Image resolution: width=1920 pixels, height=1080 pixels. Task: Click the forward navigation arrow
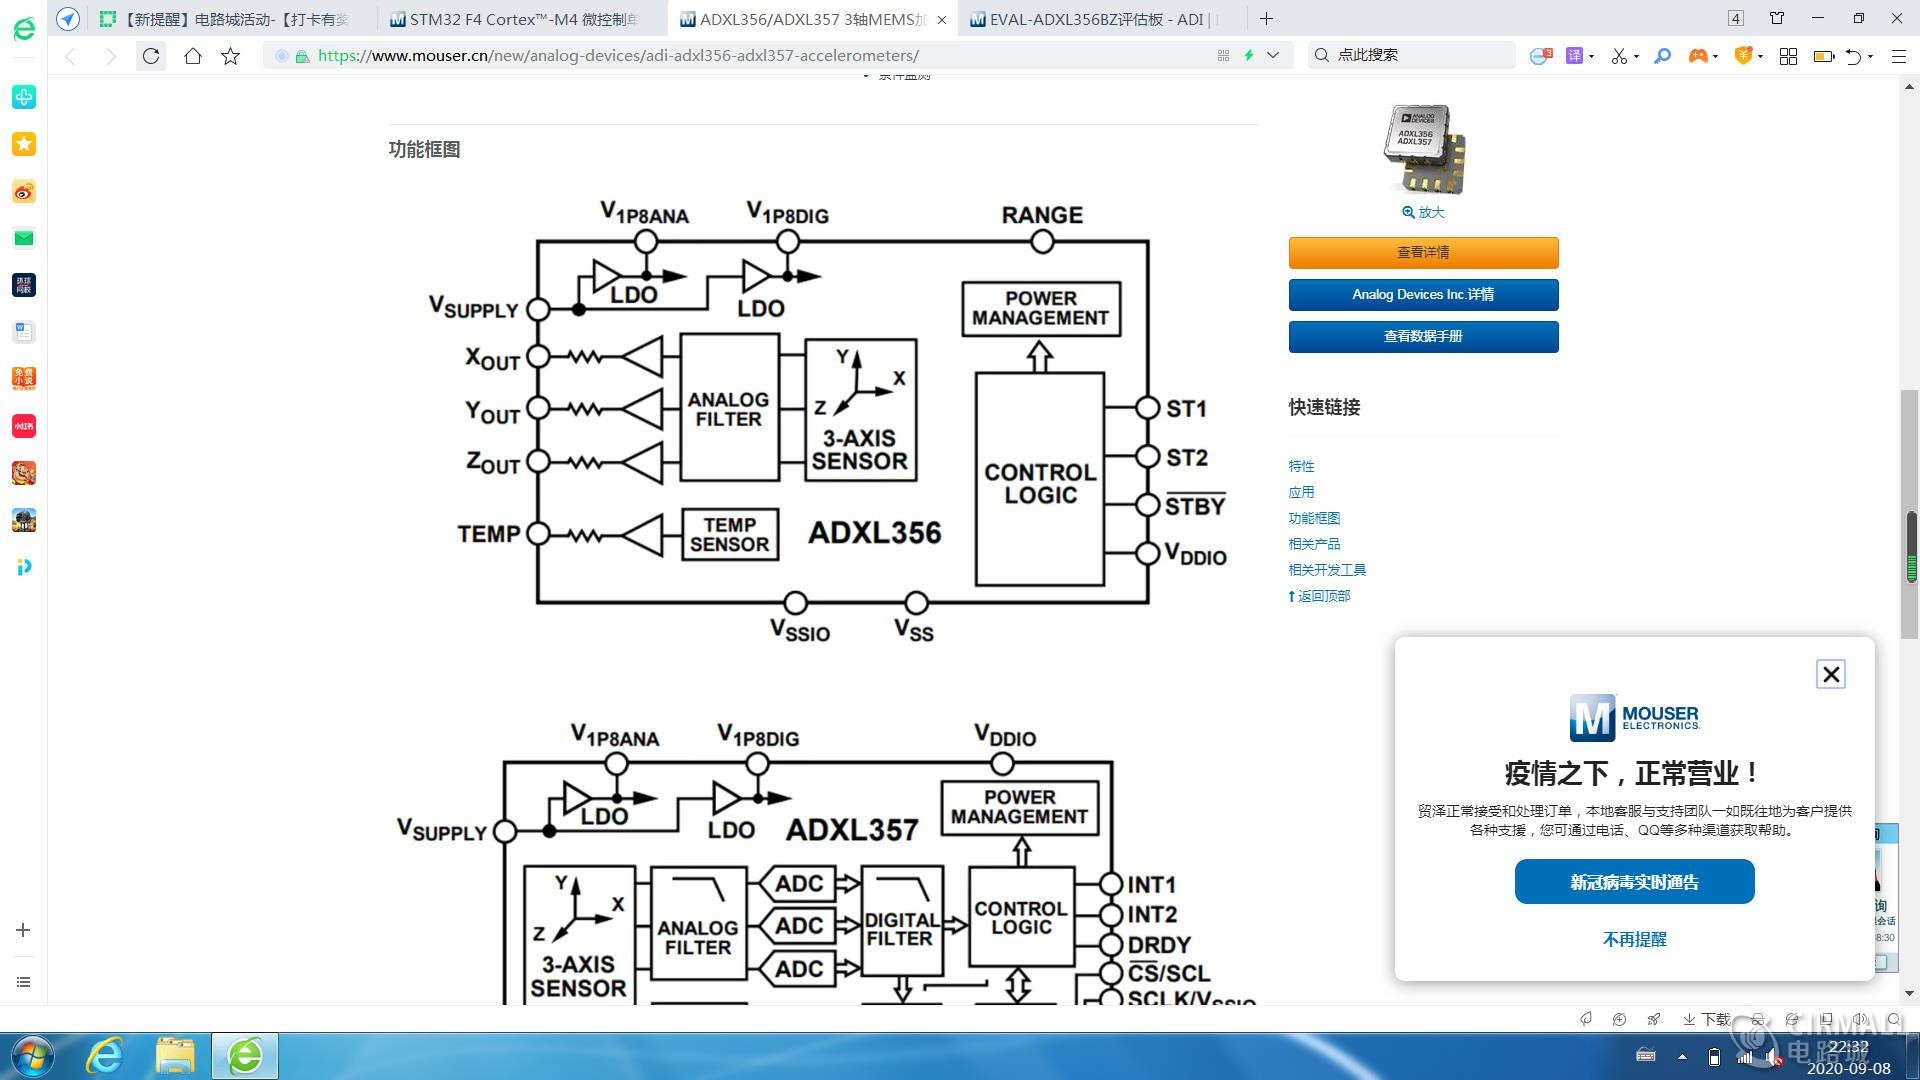pos(111,56)
